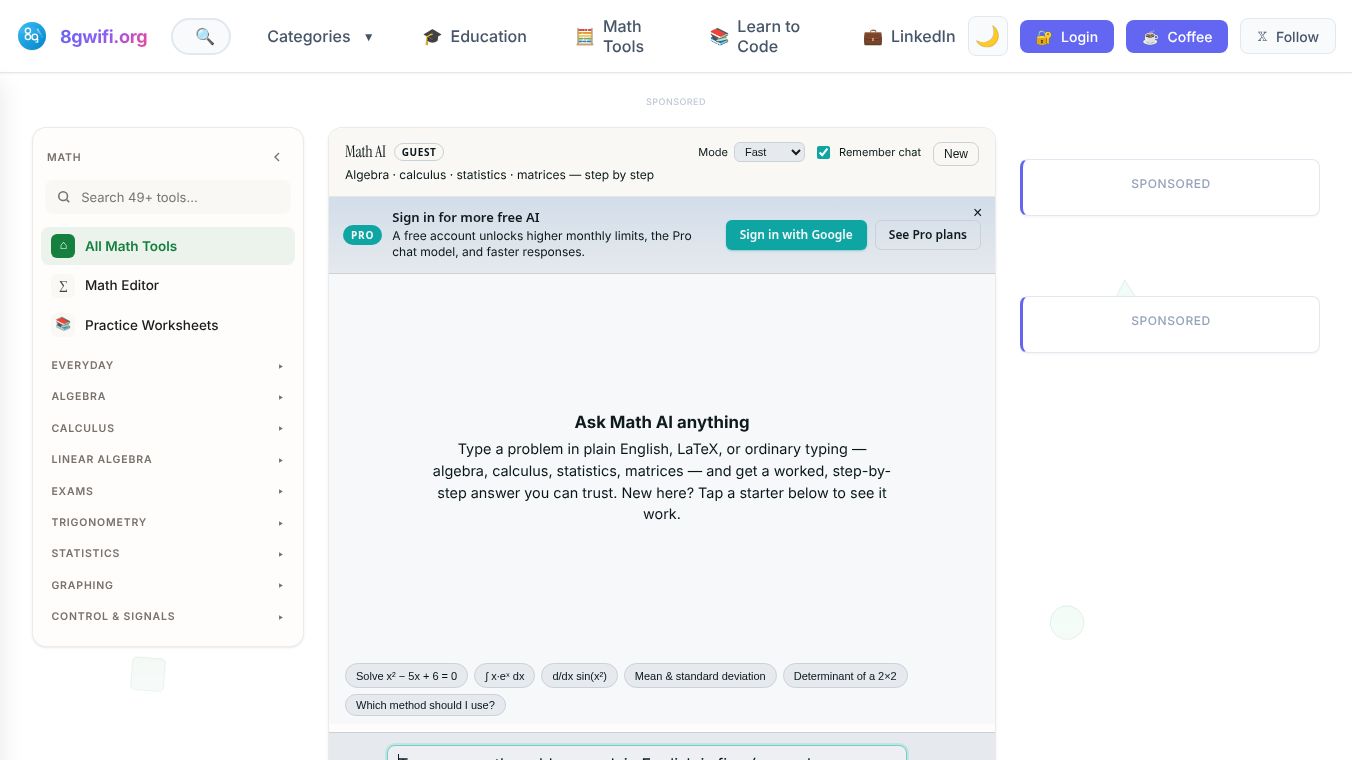1352x760 pixels.
Task: Expand the Everyday section
Action: click(x=168, y=365)
